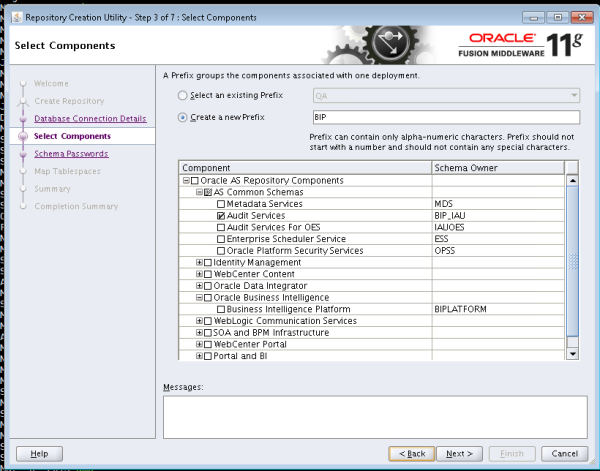
Task: Click the component table scrollbar thumb
Action: click(572, 262)
